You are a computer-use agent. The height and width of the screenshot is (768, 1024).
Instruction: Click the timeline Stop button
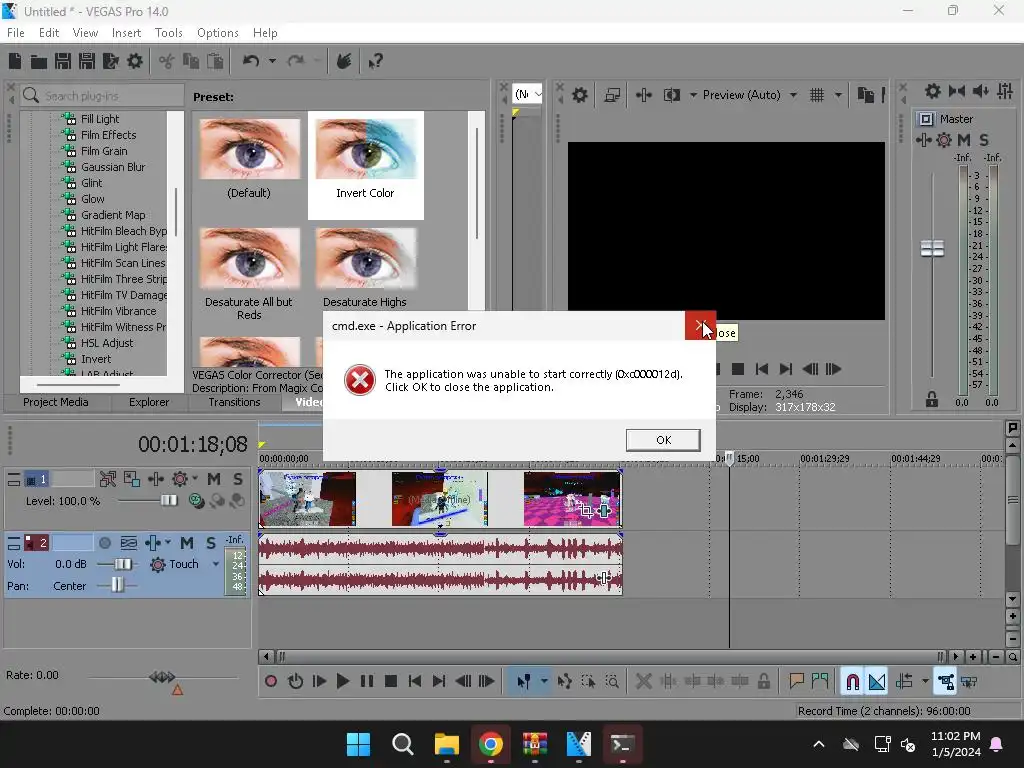tap(391, 682)
